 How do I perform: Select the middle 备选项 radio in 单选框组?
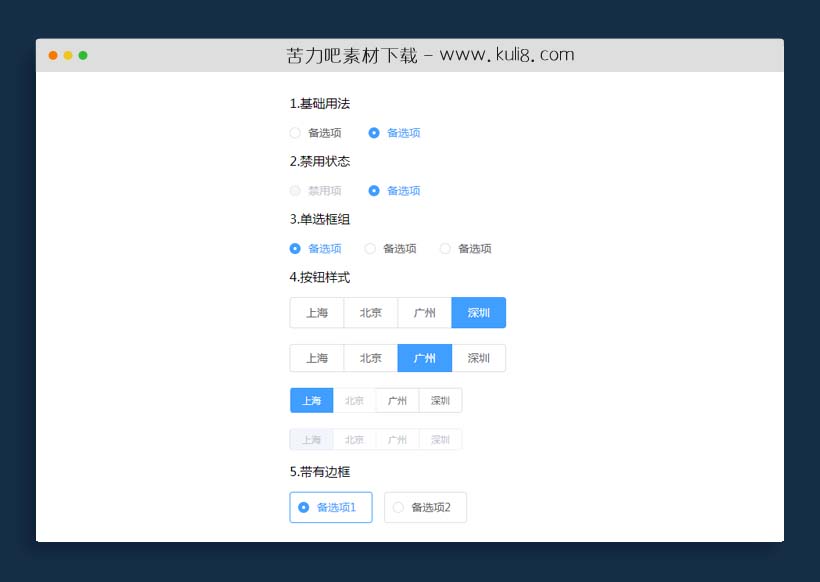(x=370, y=248)
